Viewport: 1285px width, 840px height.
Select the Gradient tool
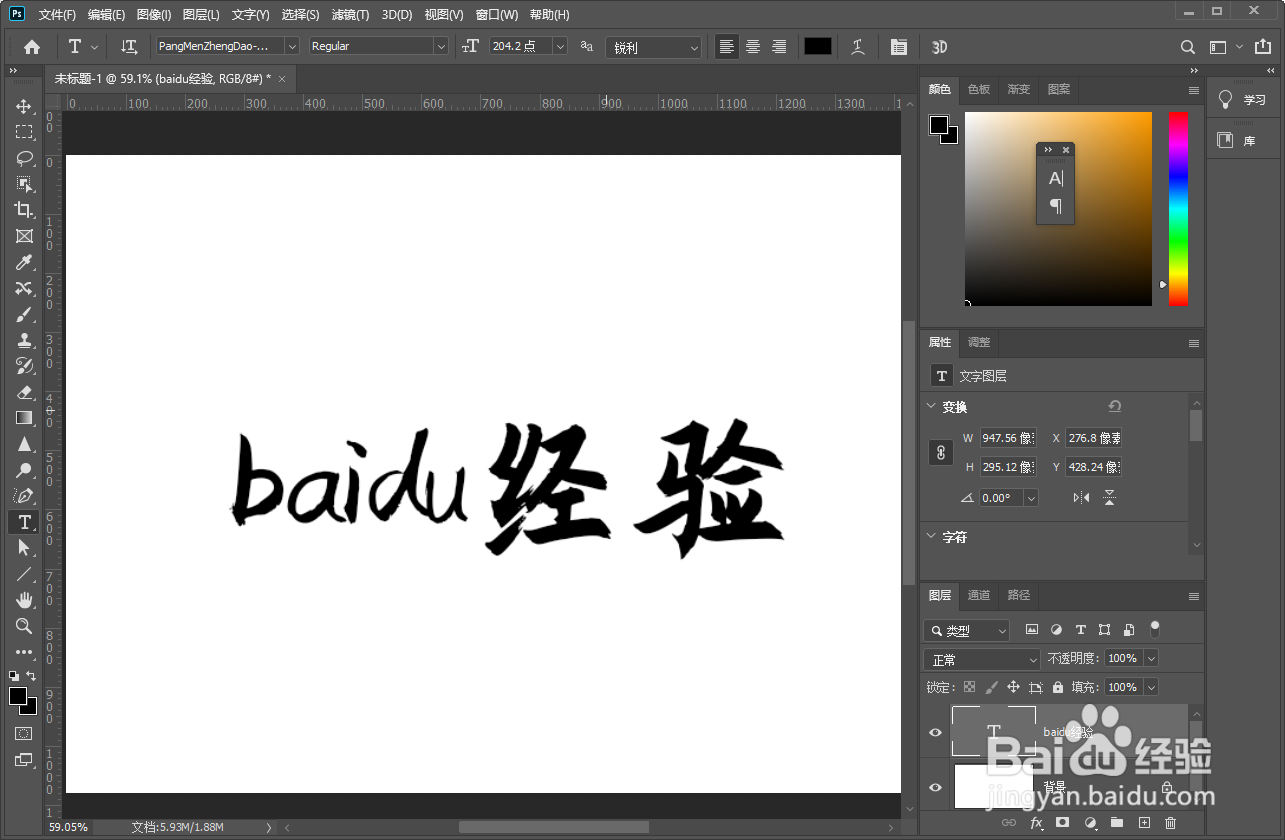pyautogui.click(x=24, y=418)
